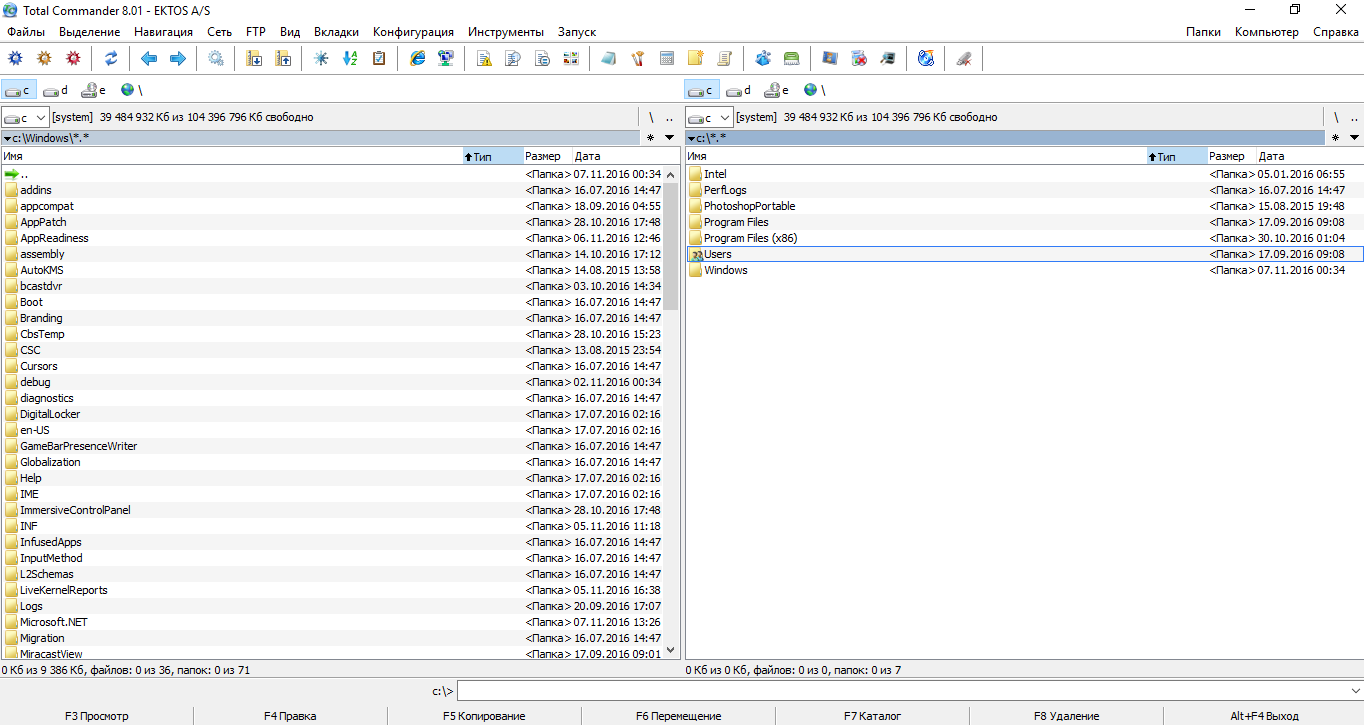Sort right panel by Размер column header

[x=1230, y=156]
